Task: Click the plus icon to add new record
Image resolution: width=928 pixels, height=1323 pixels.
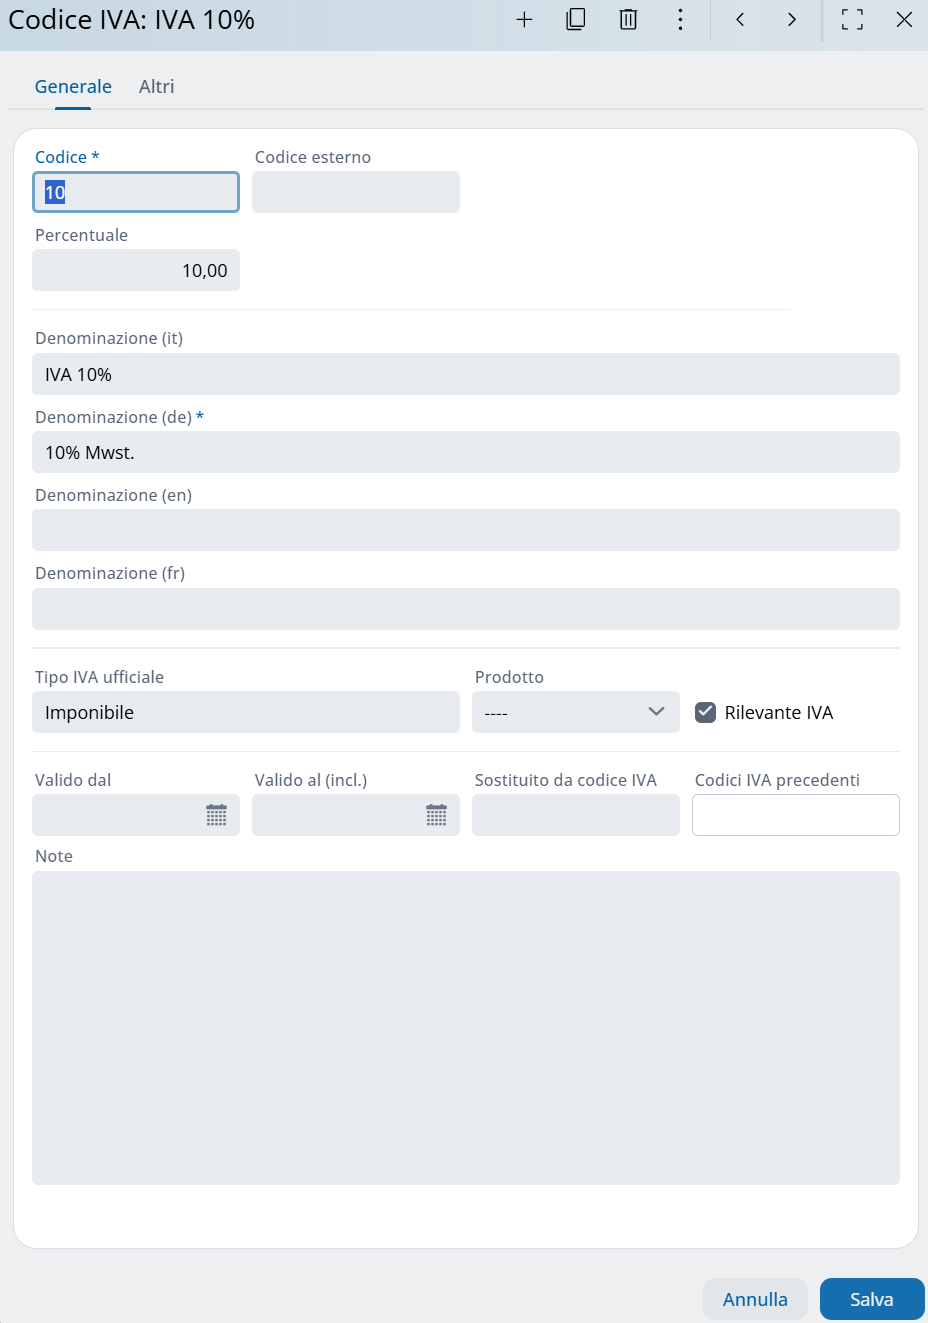Action: coord(524,20)
